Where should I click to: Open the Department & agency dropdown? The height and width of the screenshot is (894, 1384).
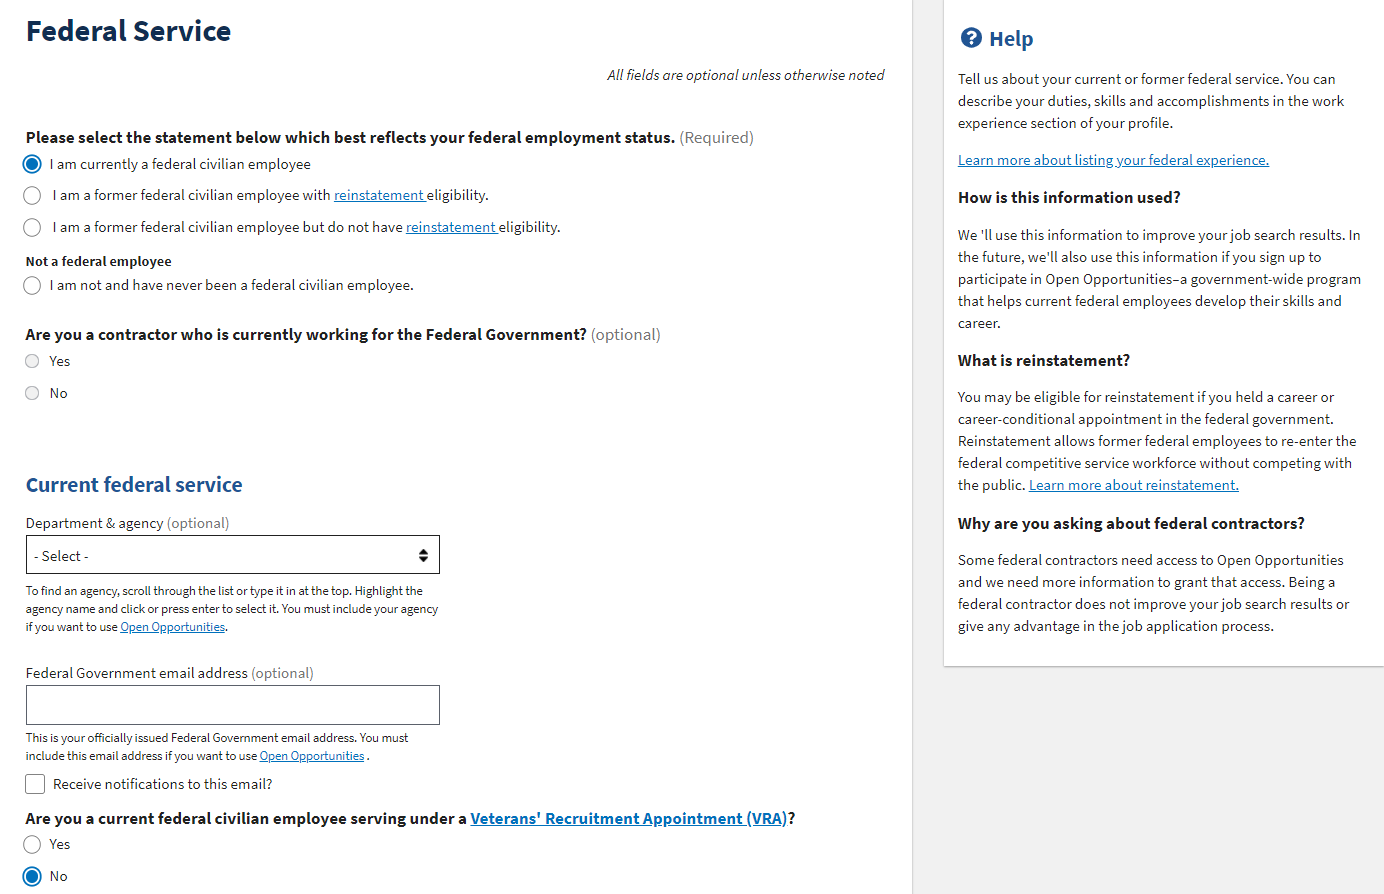pyautogui.click(x=220, y=555)
